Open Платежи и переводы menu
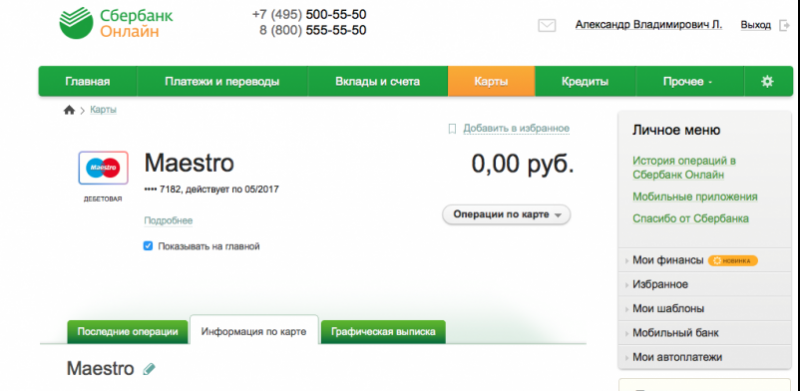This screenshot has height=391, width=800. tap(222, 81)
